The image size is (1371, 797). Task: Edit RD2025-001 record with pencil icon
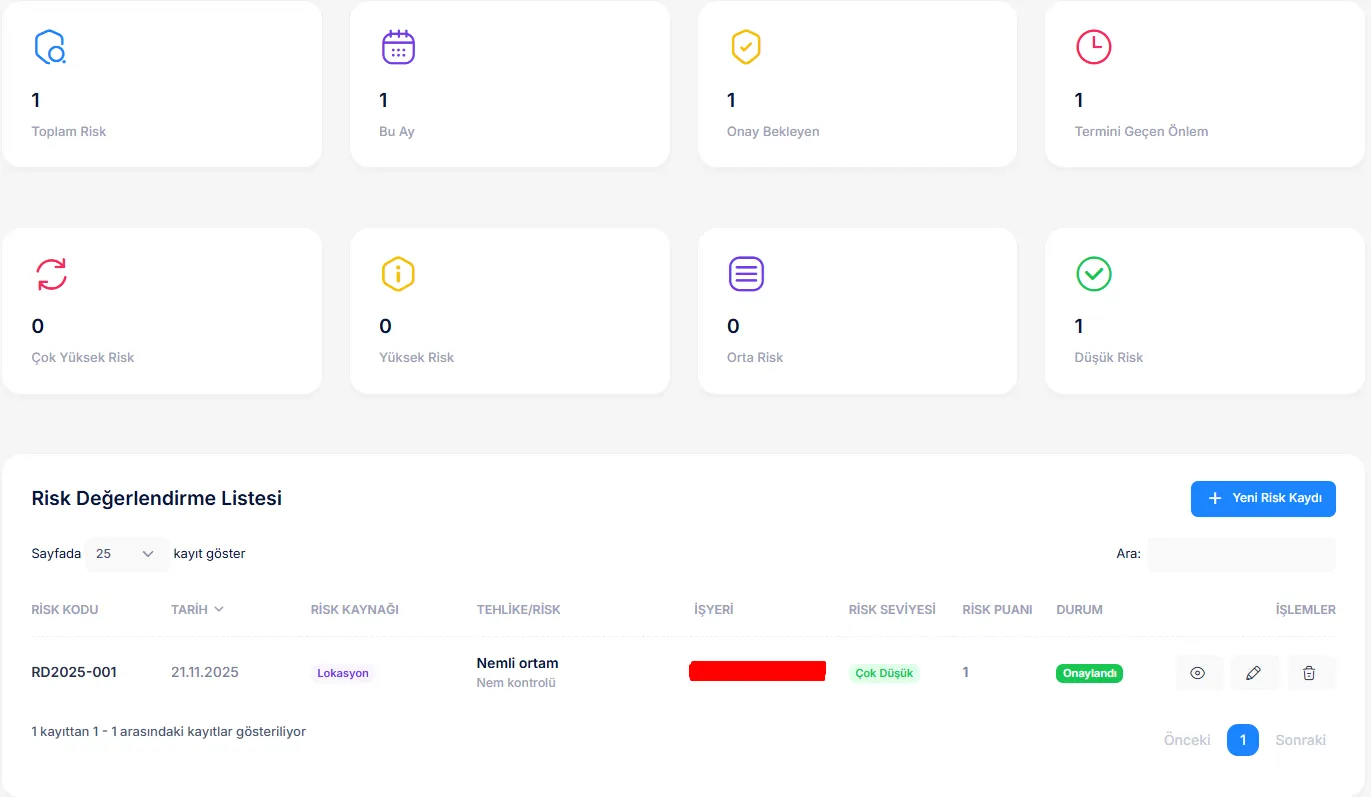coord(1254,673)
